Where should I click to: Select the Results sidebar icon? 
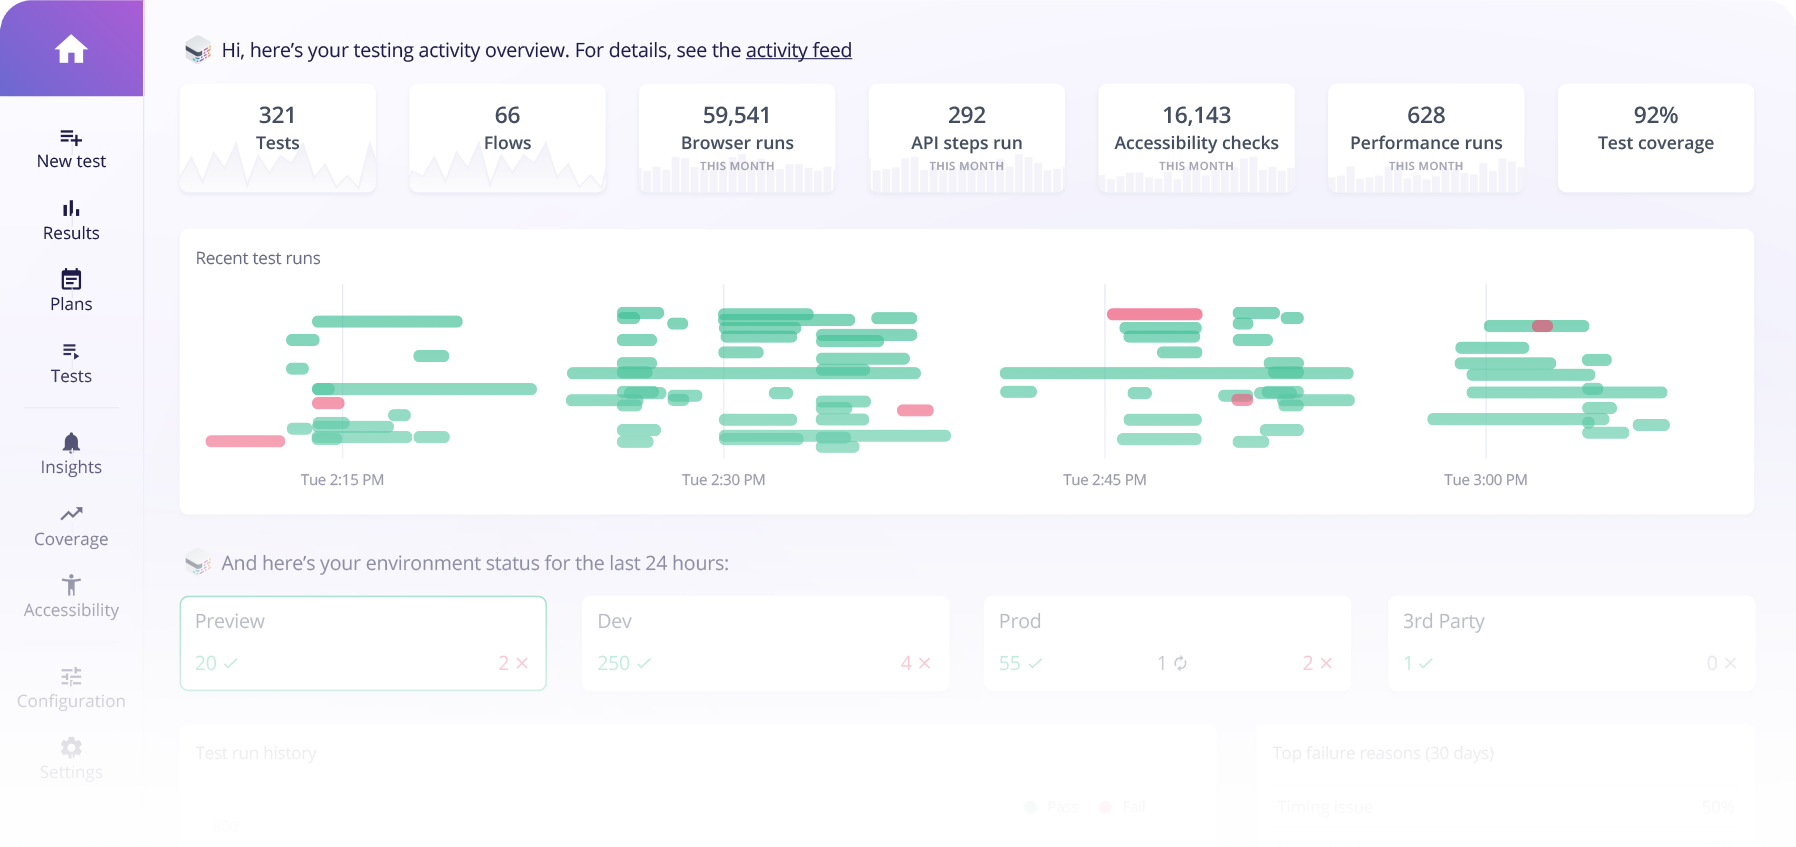(x=70, y=219)
